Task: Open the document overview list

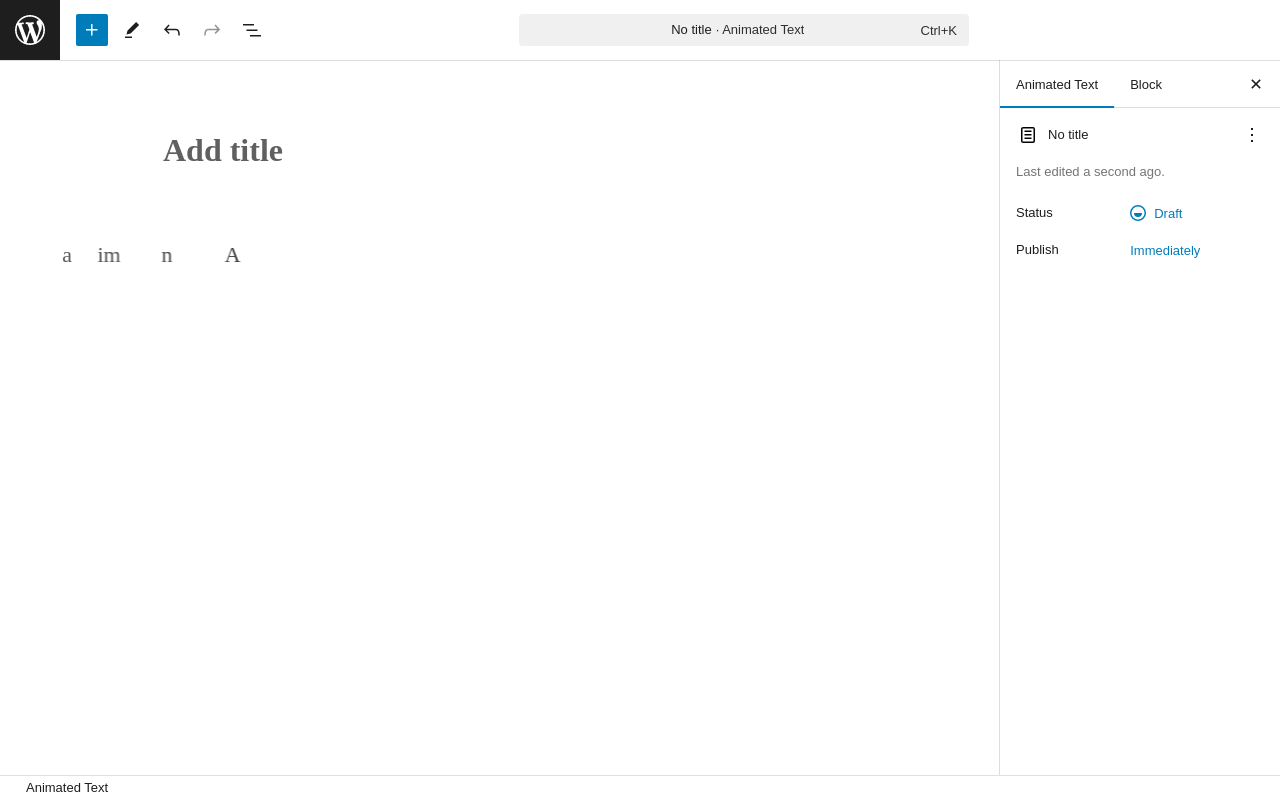Action: pyautogui.click(x=252, y=30)
